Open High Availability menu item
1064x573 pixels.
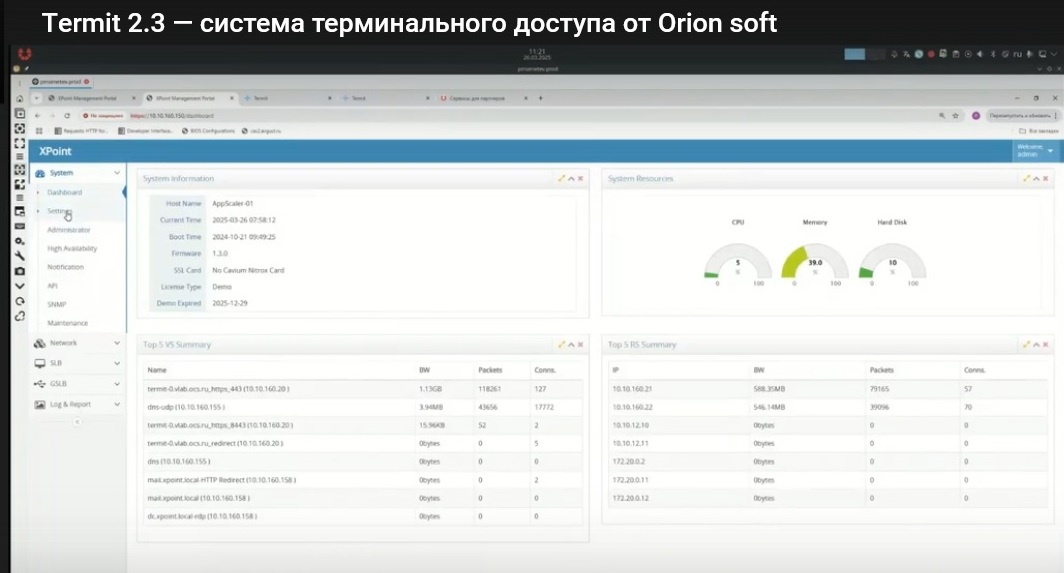[x=72, y=248]
